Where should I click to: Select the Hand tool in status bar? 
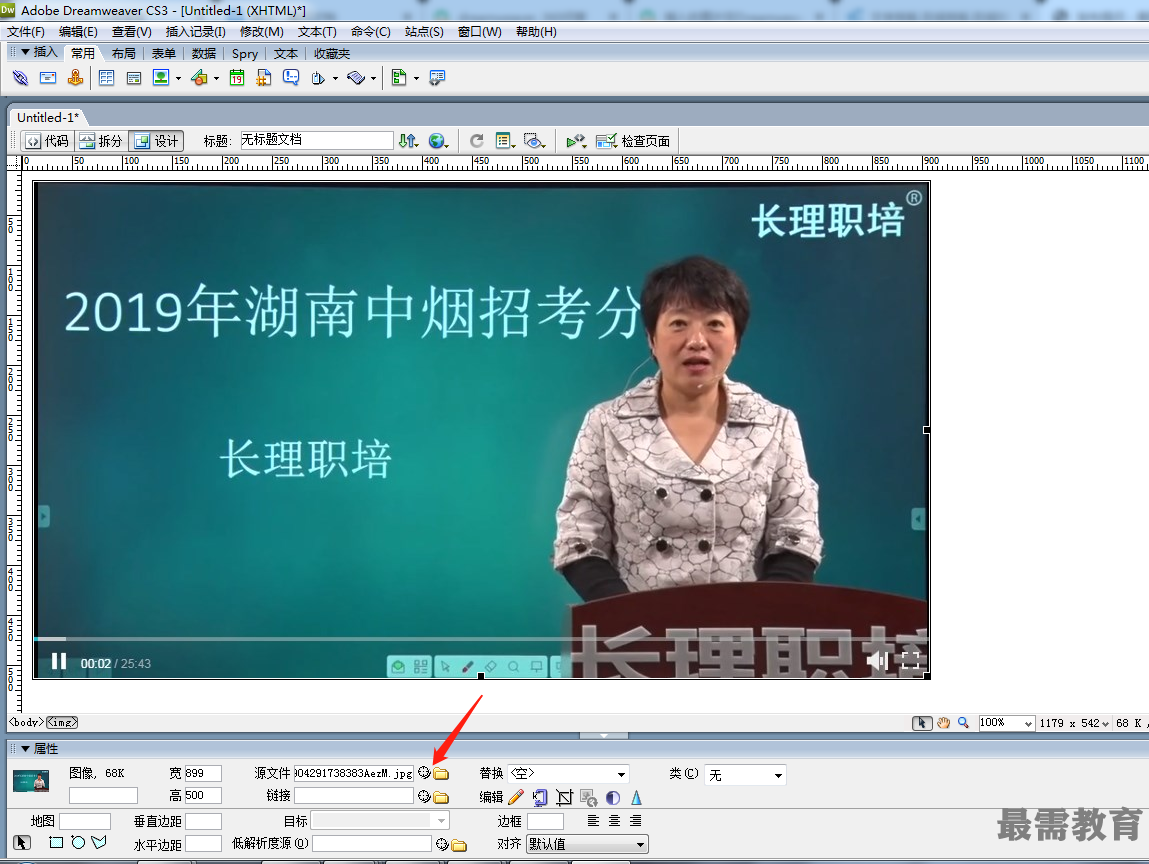tap(943, 723)
